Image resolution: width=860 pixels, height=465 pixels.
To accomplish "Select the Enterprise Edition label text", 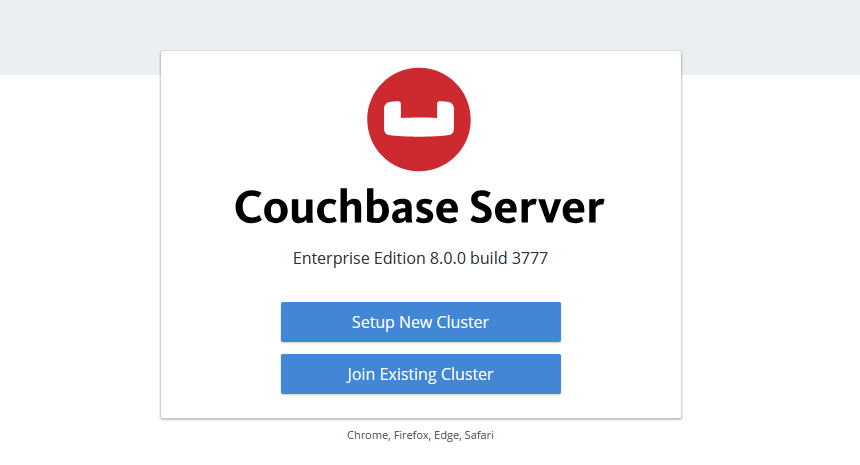I will (359, 258).
